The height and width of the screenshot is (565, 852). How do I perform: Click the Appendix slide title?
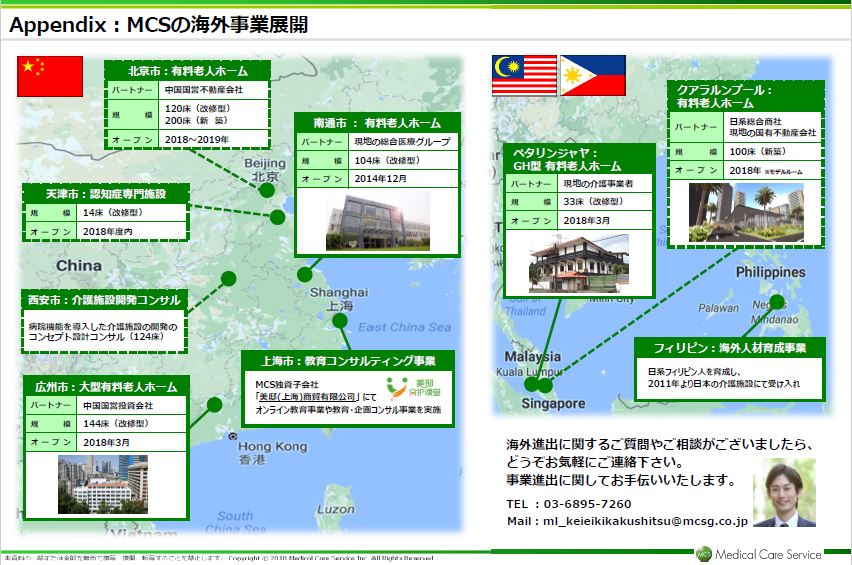tap(159, 24)
